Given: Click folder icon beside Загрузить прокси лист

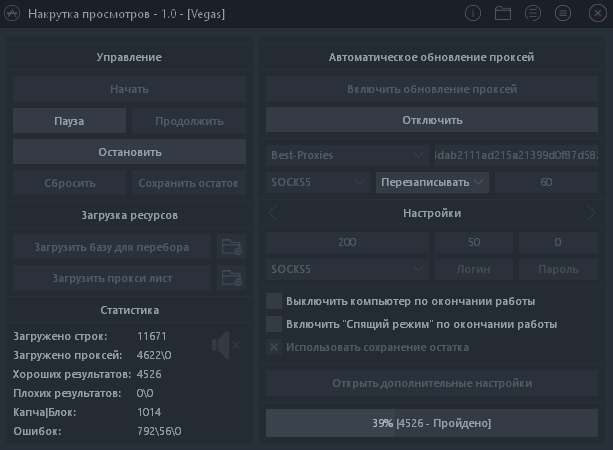Looking at the screenshot, I should pos(232,277).
